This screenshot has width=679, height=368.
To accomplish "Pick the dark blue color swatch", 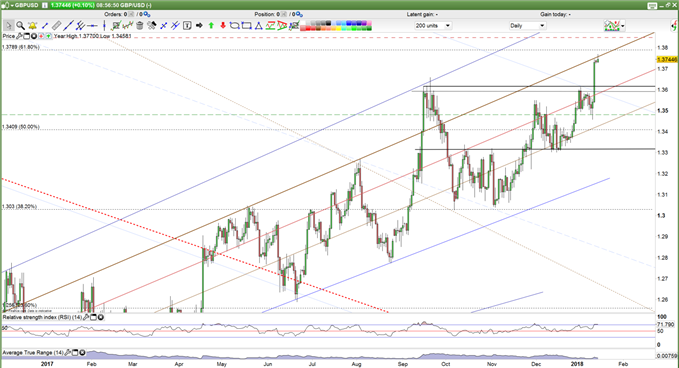I will pos(359,23).
